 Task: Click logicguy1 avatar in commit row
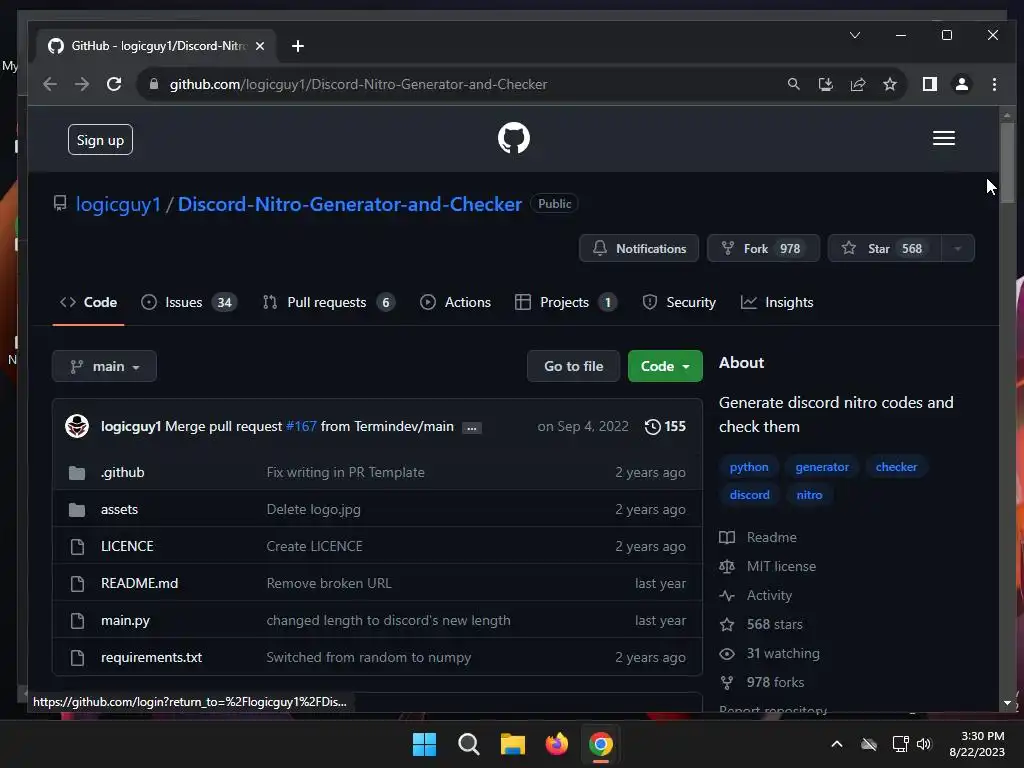click(x=77, y=426)
